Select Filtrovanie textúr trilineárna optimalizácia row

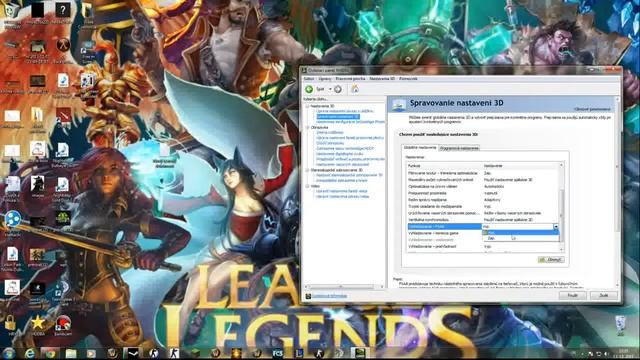483,173
